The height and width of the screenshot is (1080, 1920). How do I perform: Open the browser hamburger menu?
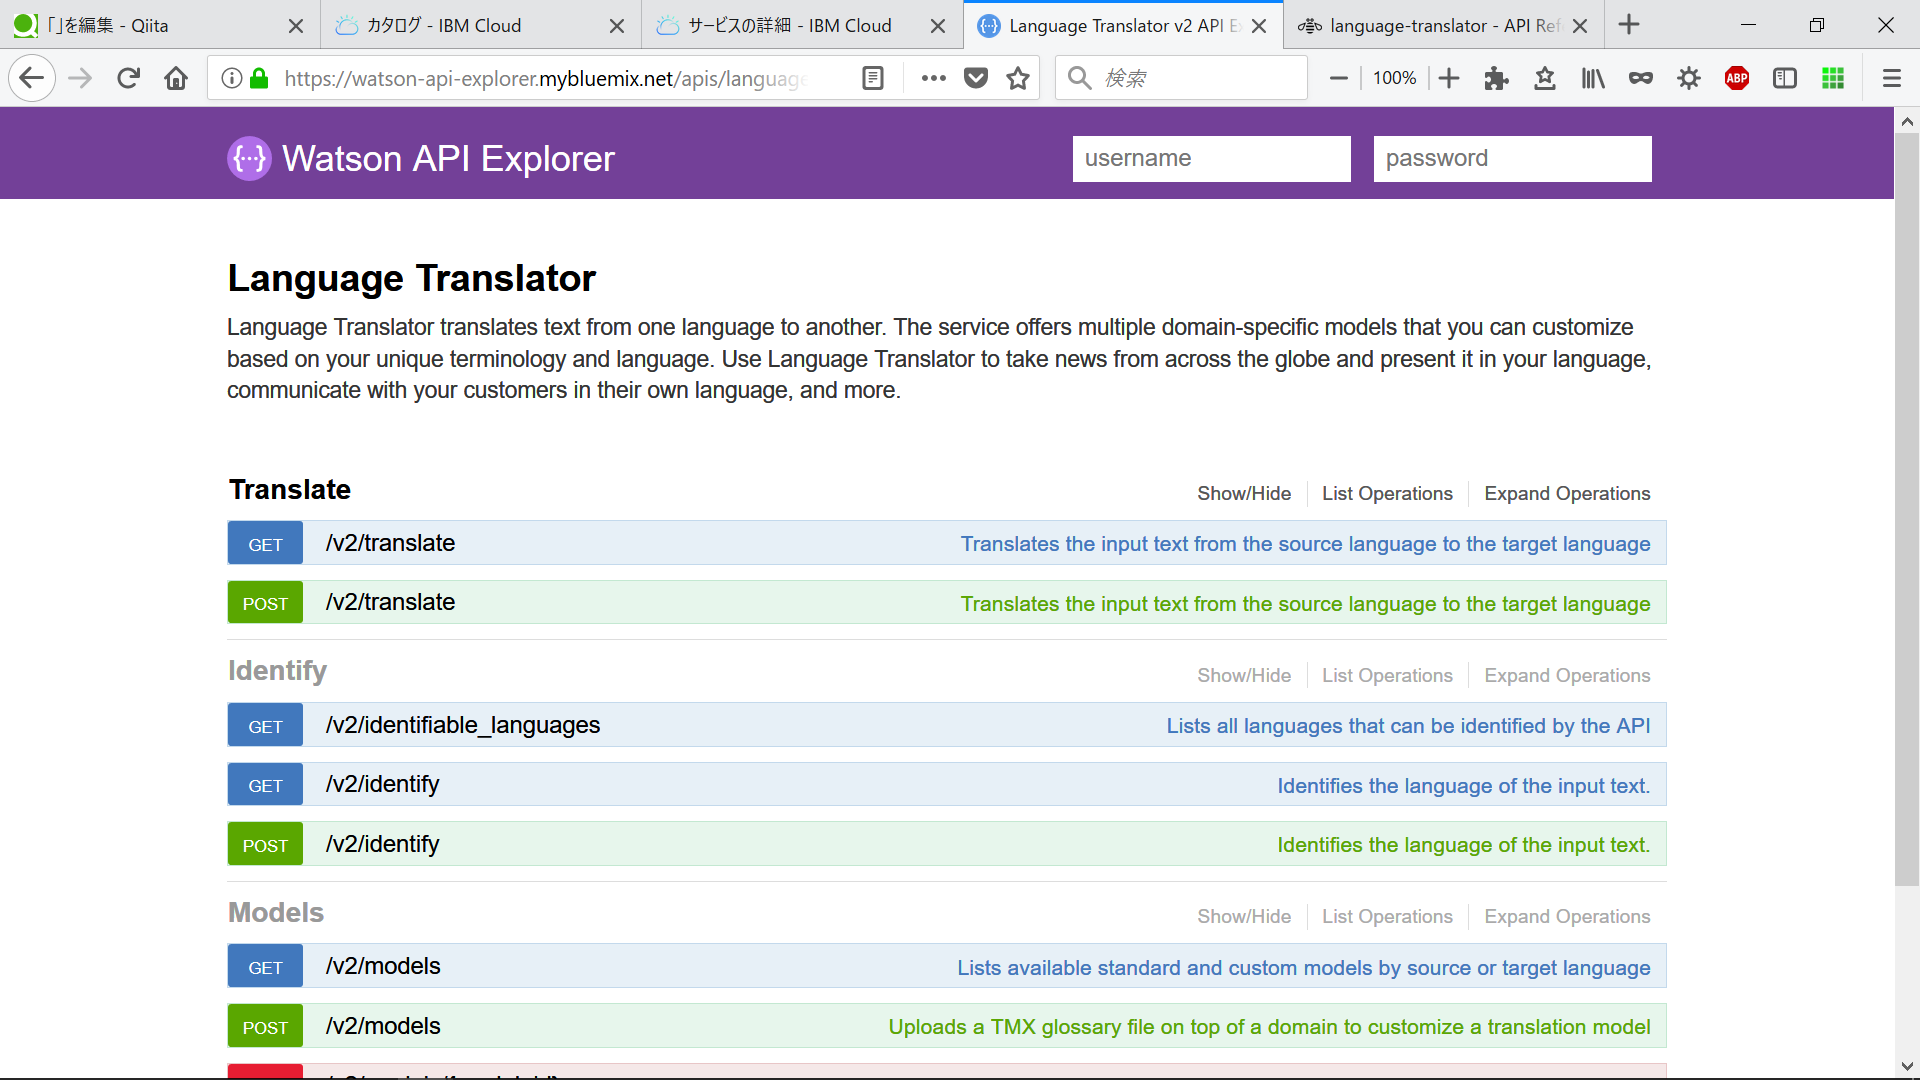[1892, 77]
